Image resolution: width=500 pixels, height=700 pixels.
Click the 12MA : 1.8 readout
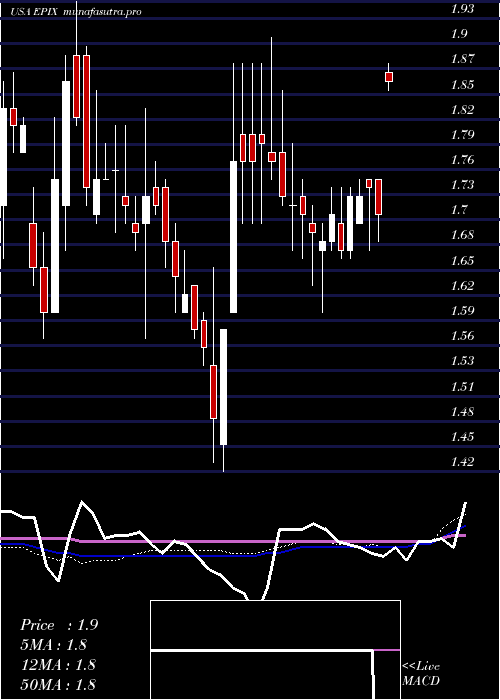(x=58, y=665)
